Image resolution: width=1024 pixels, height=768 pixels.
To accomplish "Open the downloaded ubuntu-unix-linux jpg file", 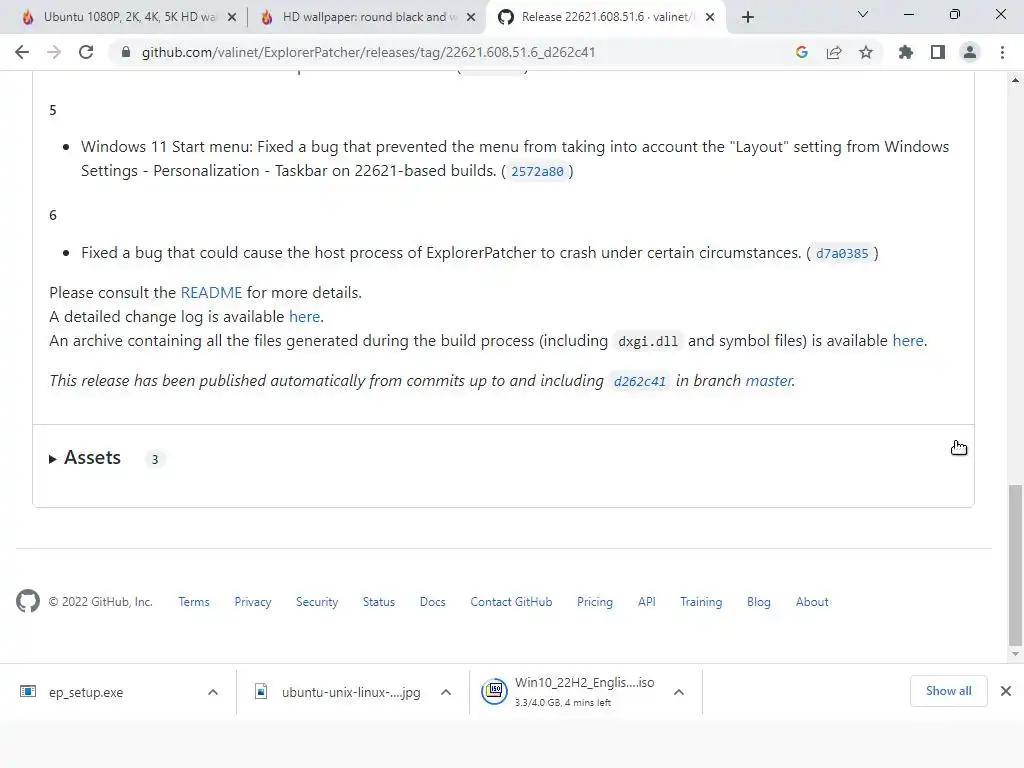I will point(351,692).
